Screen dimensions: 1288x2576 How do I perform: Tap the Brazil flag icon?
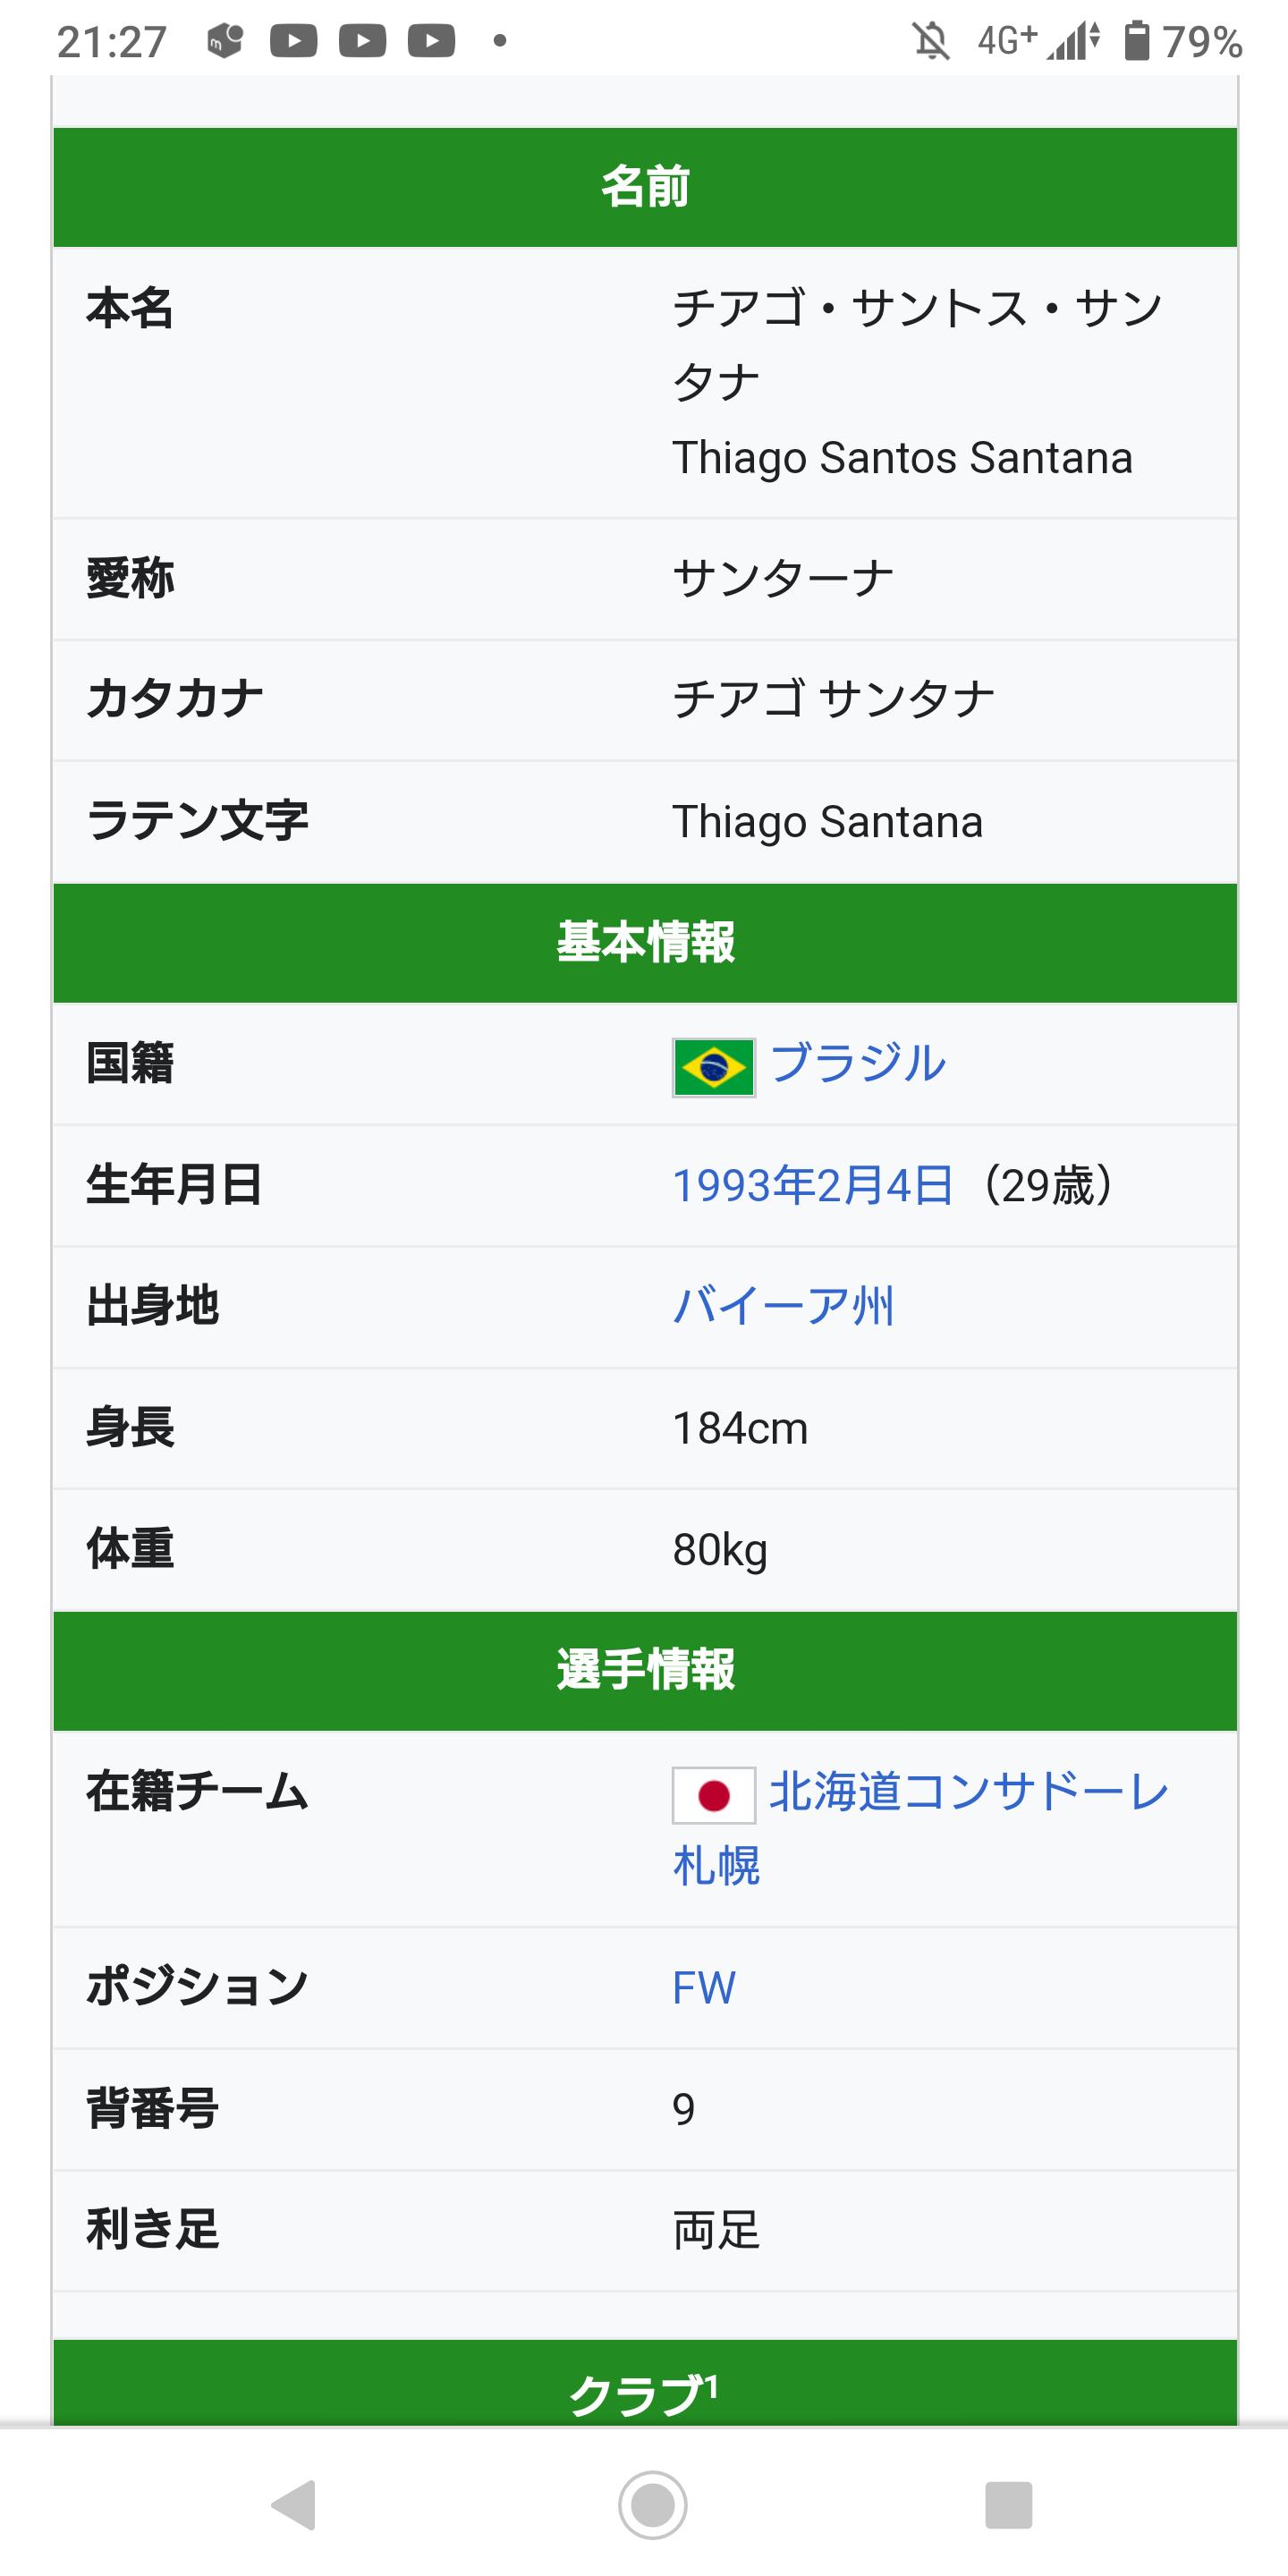pyautogui.click(x=713, y=1067)
